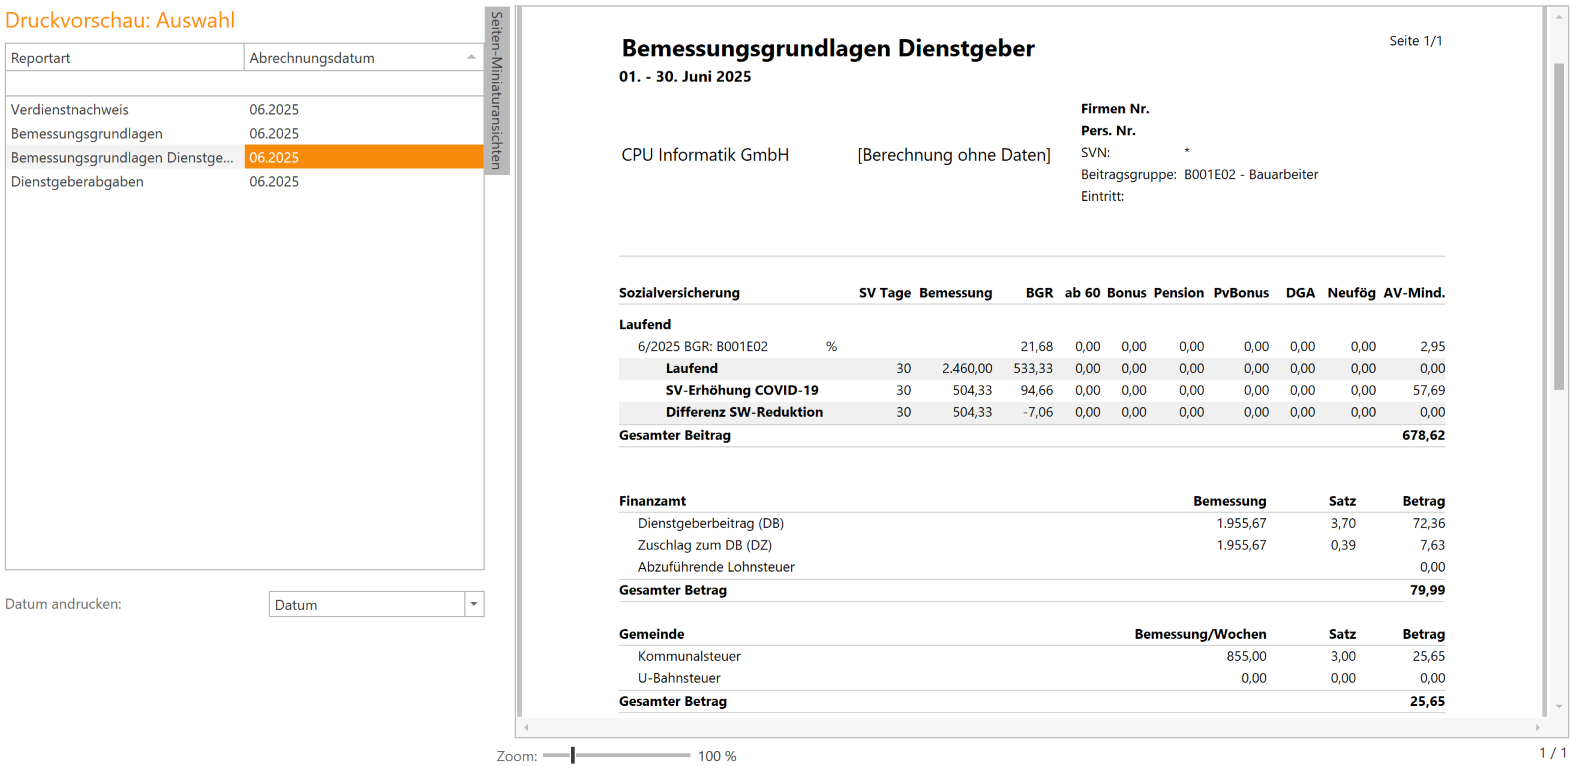Screen dimensions: 1573x766
Task: Click the 06.2025 date for Dienstgeberabgaben
Action: pyautogui.click(x=274, y=182)
